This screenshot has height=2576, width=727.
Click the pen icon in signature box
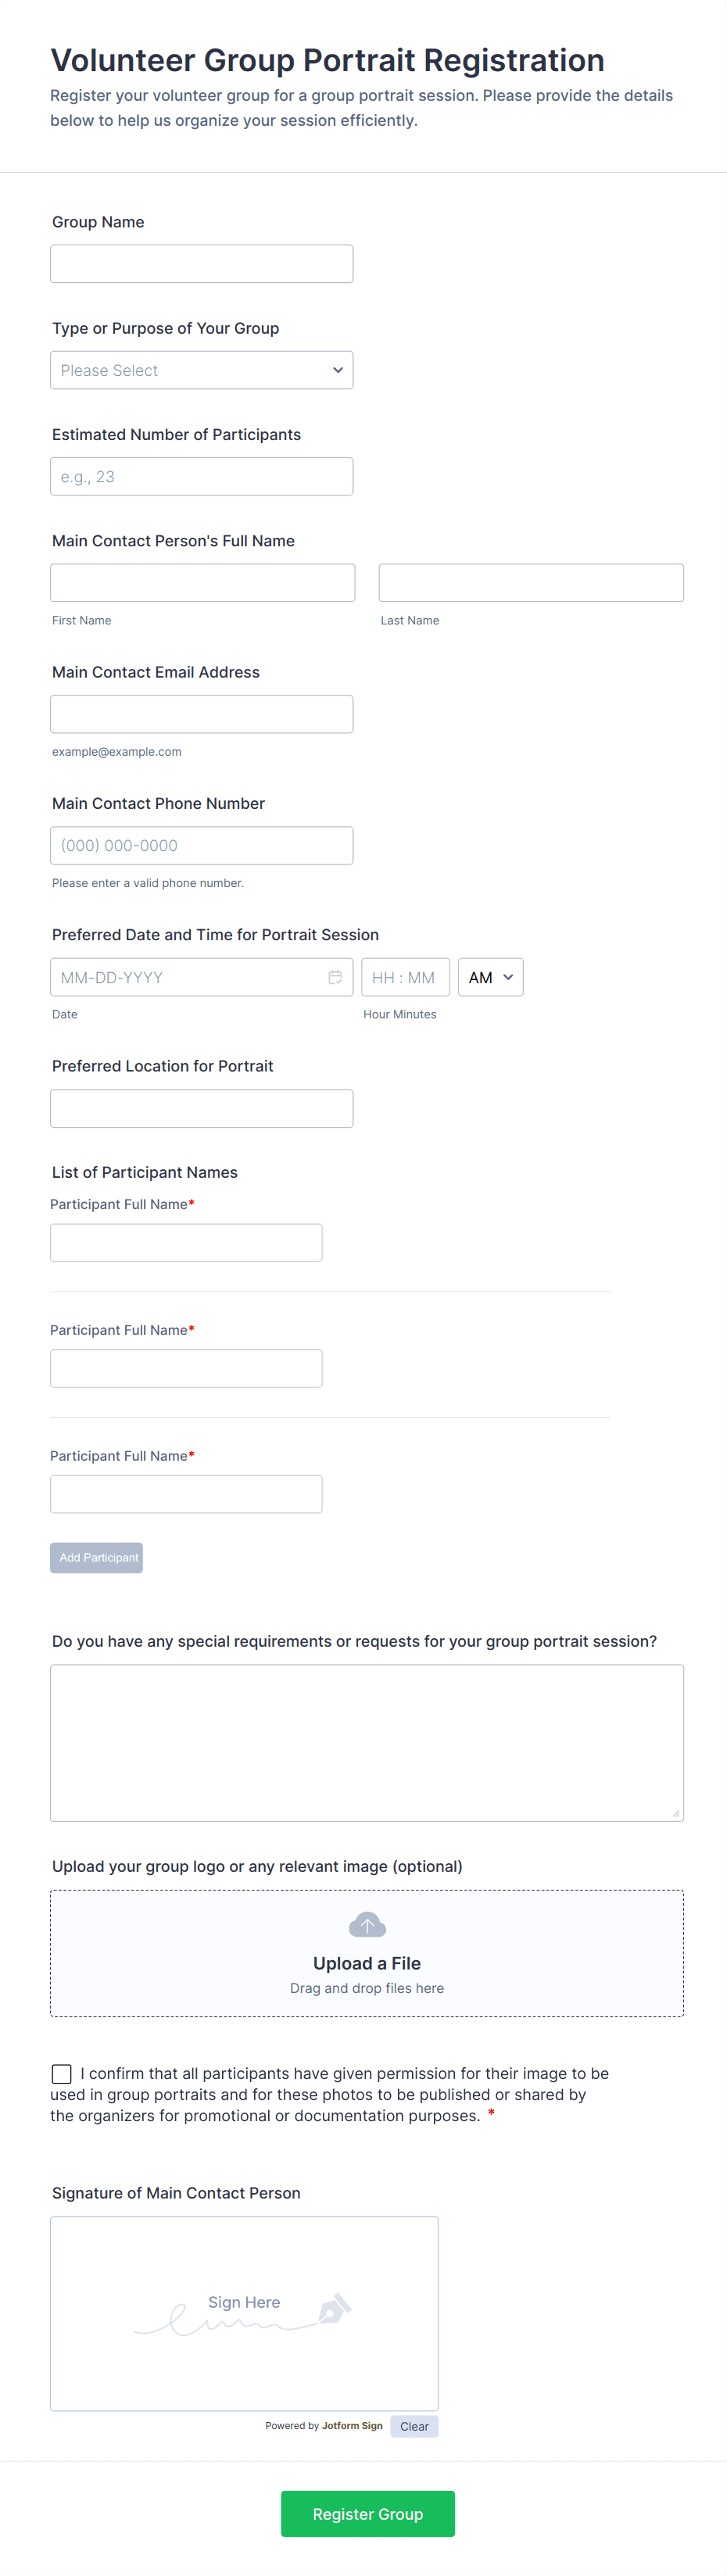point(333,2309)
